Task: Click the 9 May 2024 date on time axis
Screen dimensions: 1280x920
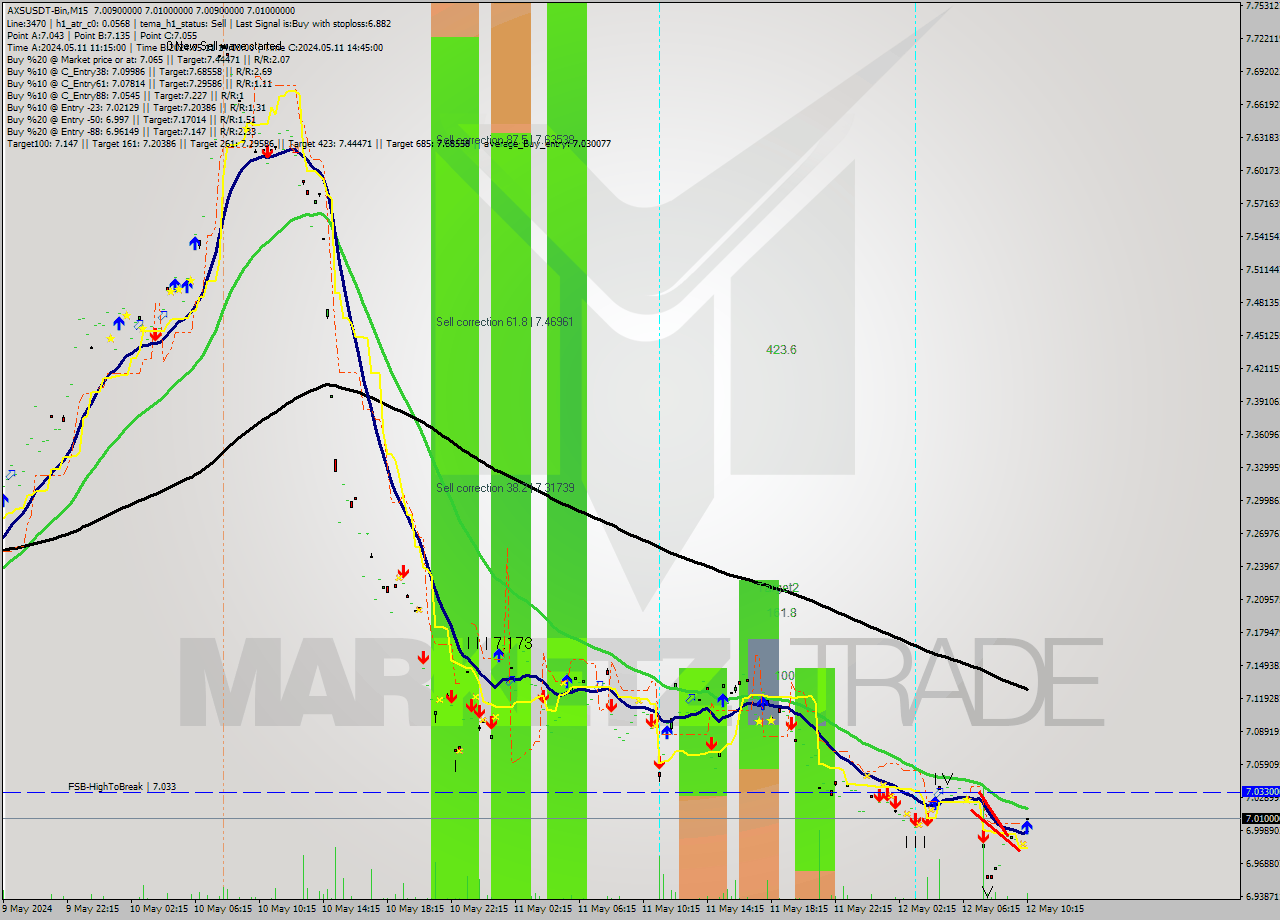Action: (28, 909)
